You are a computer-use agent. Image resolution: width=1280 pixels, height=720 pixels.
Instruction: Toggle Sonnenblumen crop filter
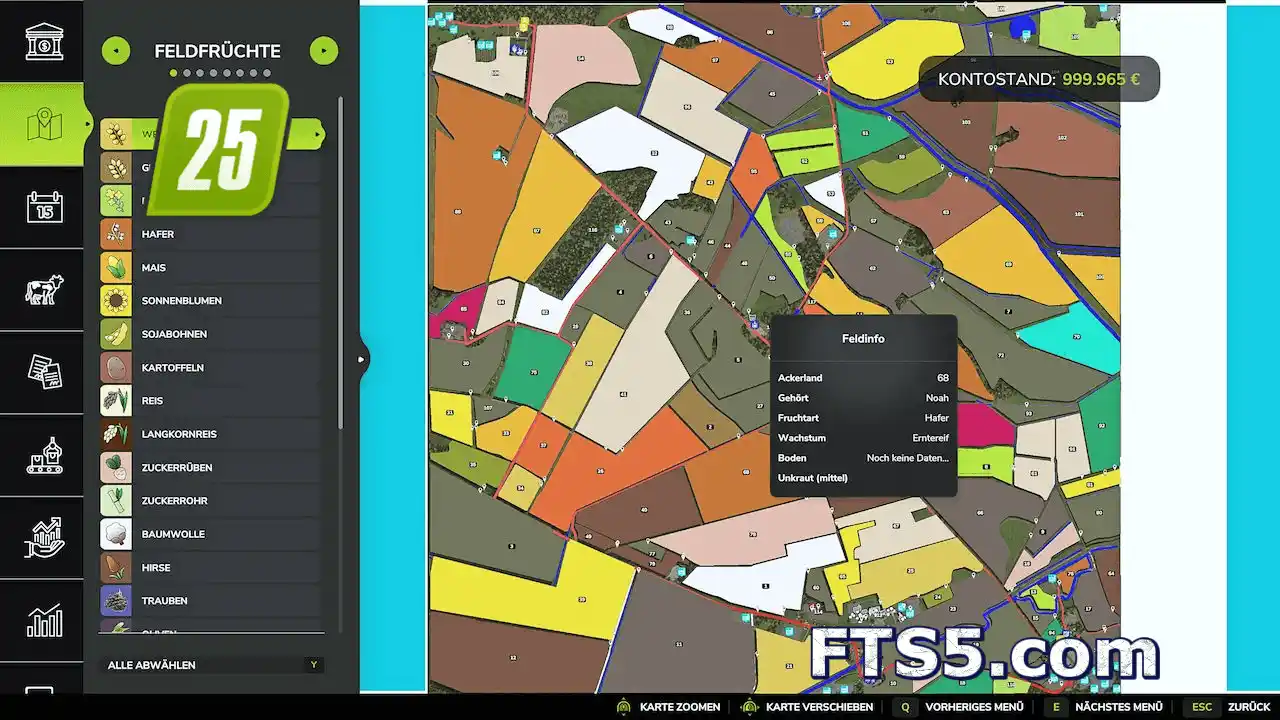click(x=210, y=301)
